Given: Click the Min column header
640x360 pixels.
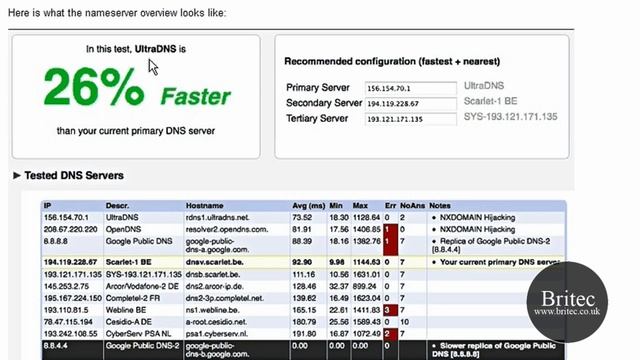Looking at the screenshot, I should point(336,206).
